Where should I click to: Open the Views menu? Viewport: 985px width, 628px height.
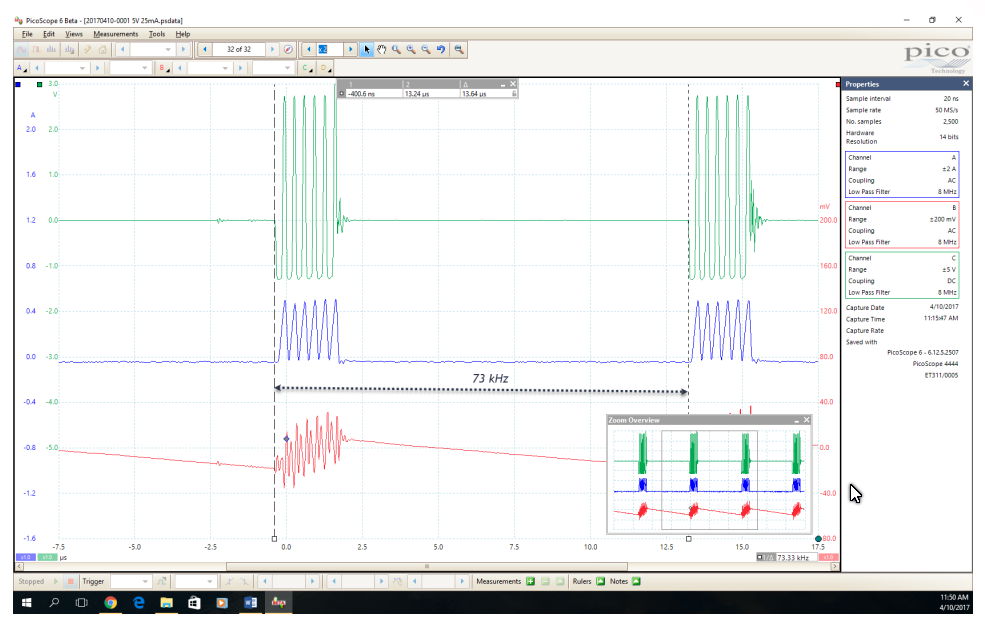(x=73, y=34)
